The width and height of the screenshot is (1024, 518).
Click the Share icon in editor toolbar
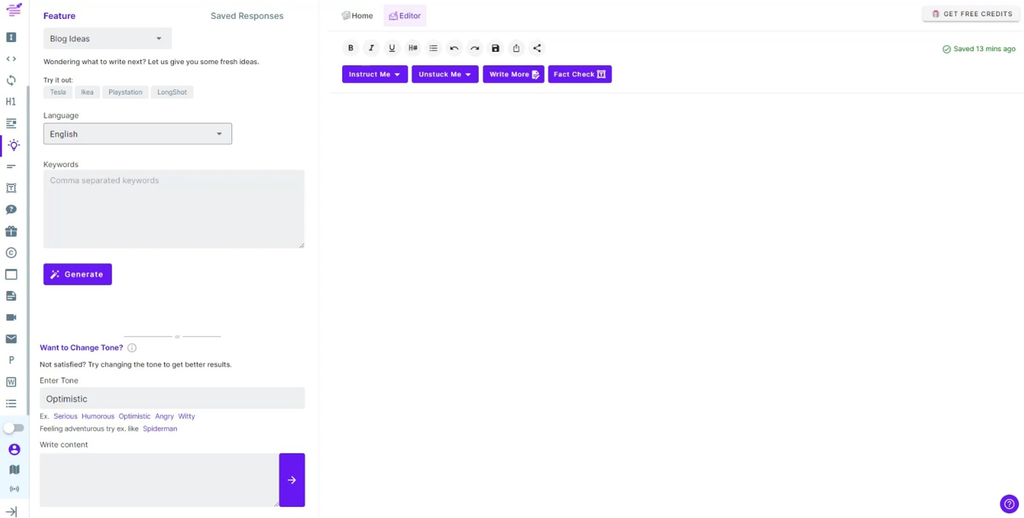[537, 48]
